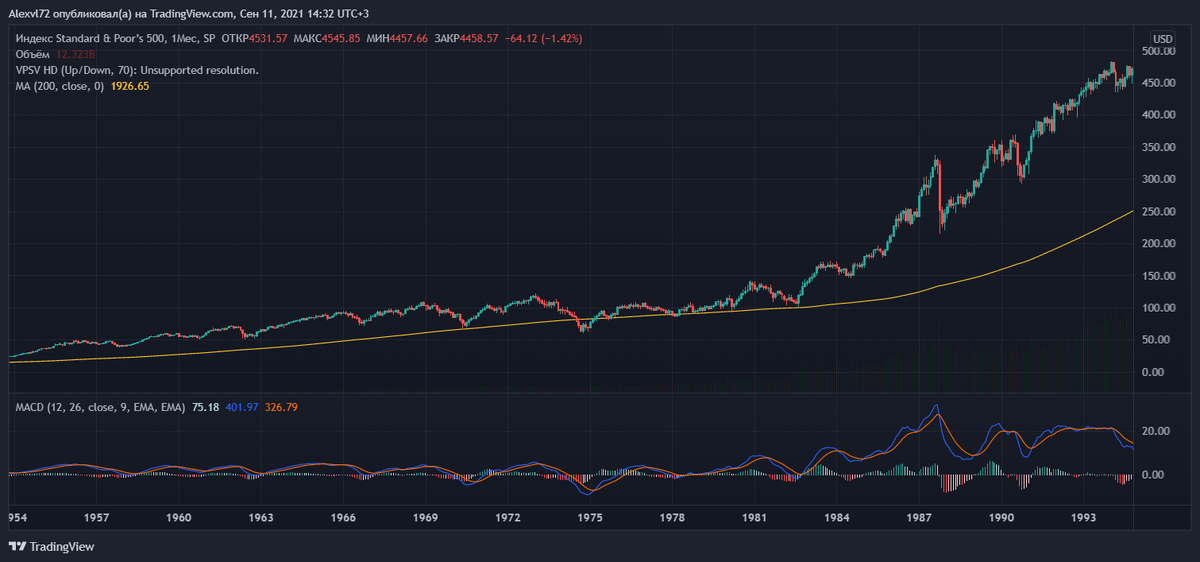Image resolution: width=1200 pixels, height=562 pixels.
Task: Click the 1981 time axis label
Action: pyautogui.click(x=755, y=518)
